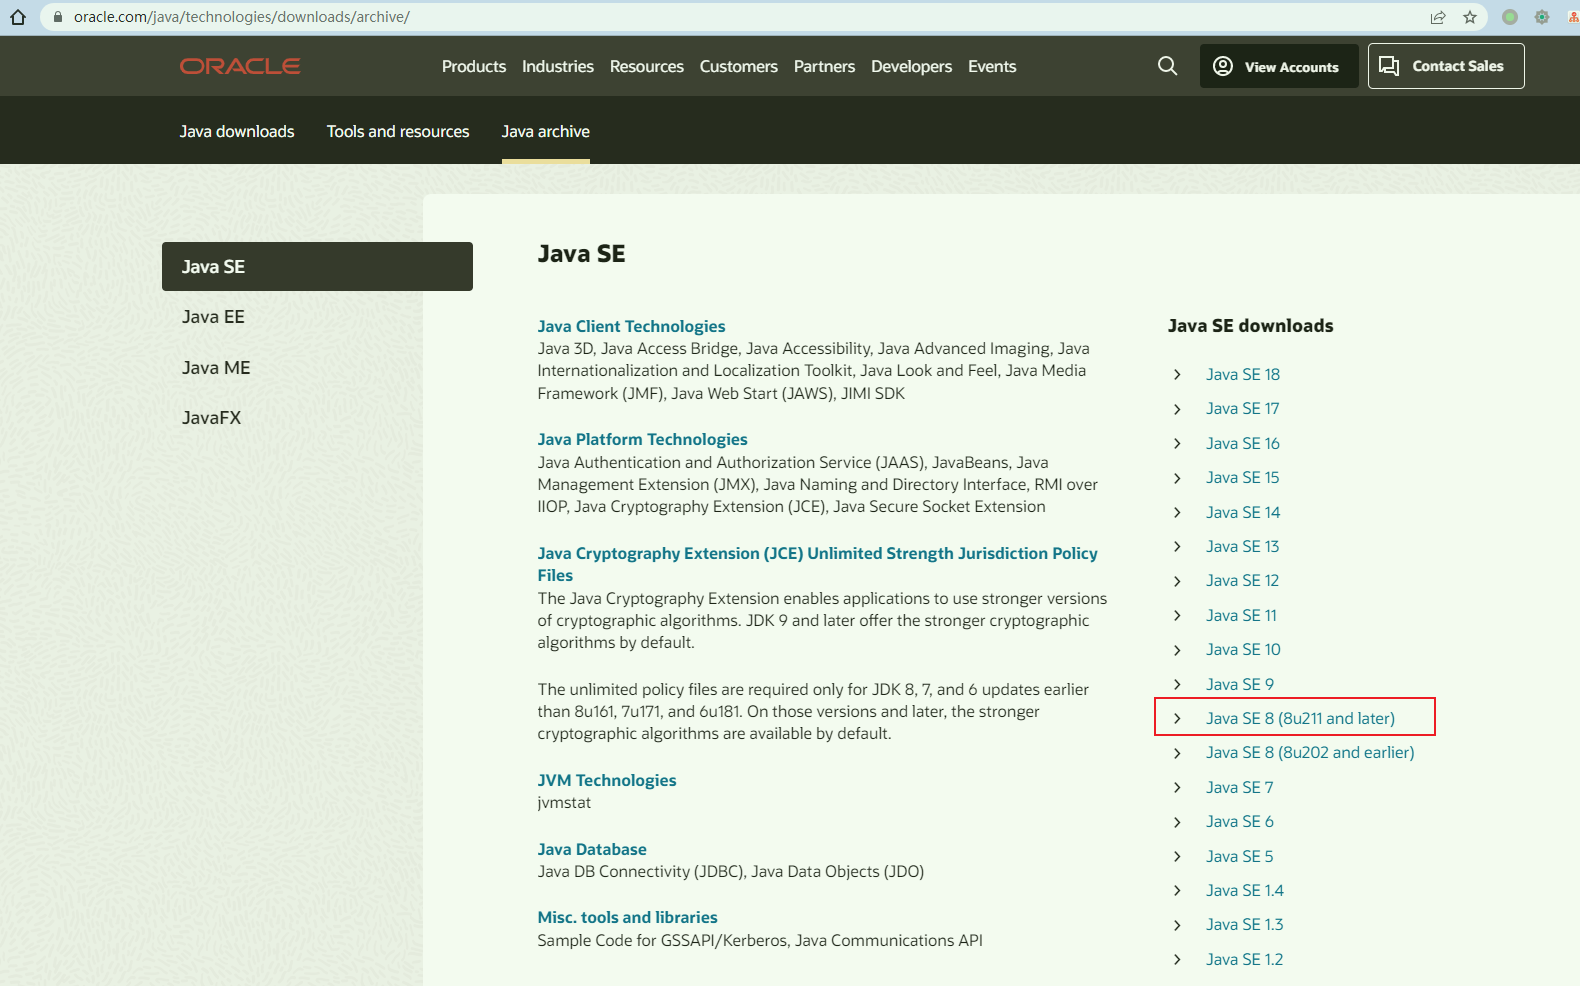
Task: Open Java SE 8 (8u211 and later) link
Action: pyautogui.click(x=1300, y=718)
